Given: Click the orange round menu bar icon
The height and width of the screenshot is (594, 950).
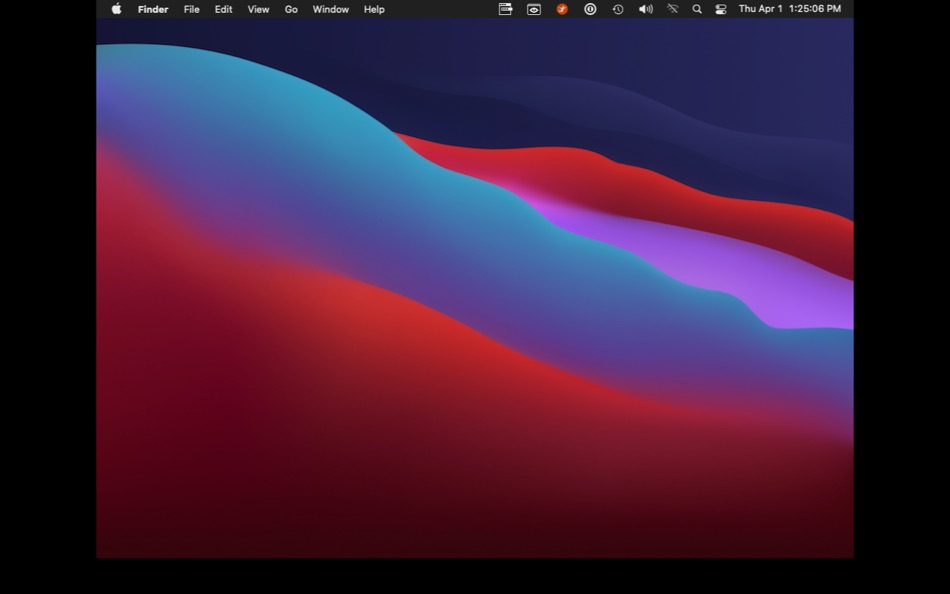Looking at the screenshot, I should click(562, 9).
